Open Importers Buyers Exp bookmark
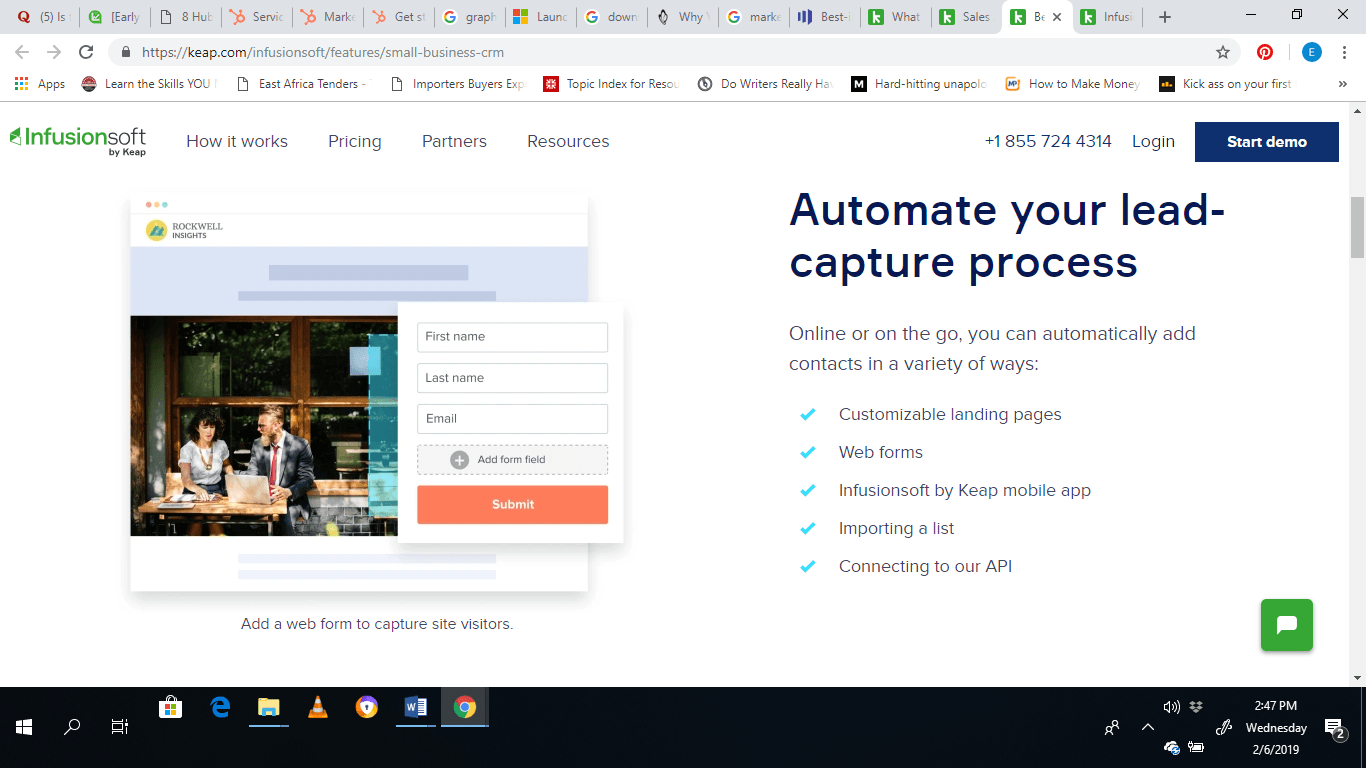This screenshot has height=768, width=1366. point(457,84)
